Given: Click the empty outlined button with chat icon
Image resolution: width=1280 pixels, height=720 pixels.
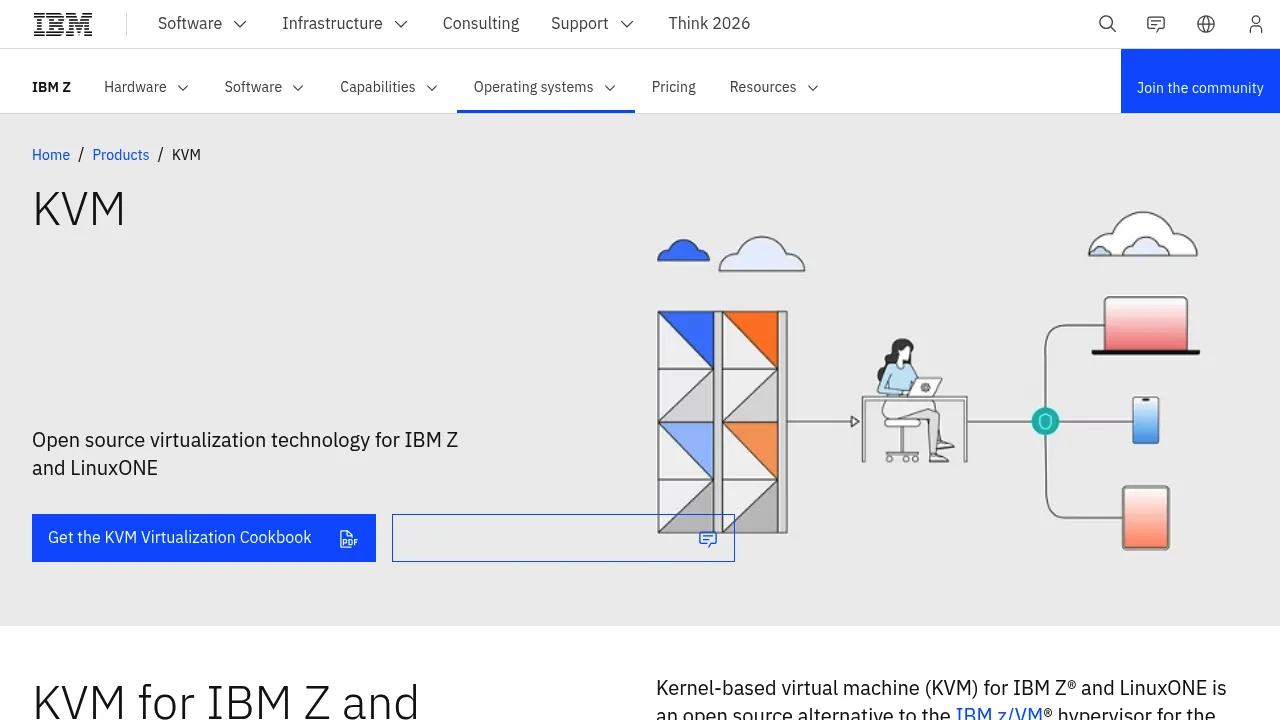Looking at the screenshot, I should click(563, 538).
